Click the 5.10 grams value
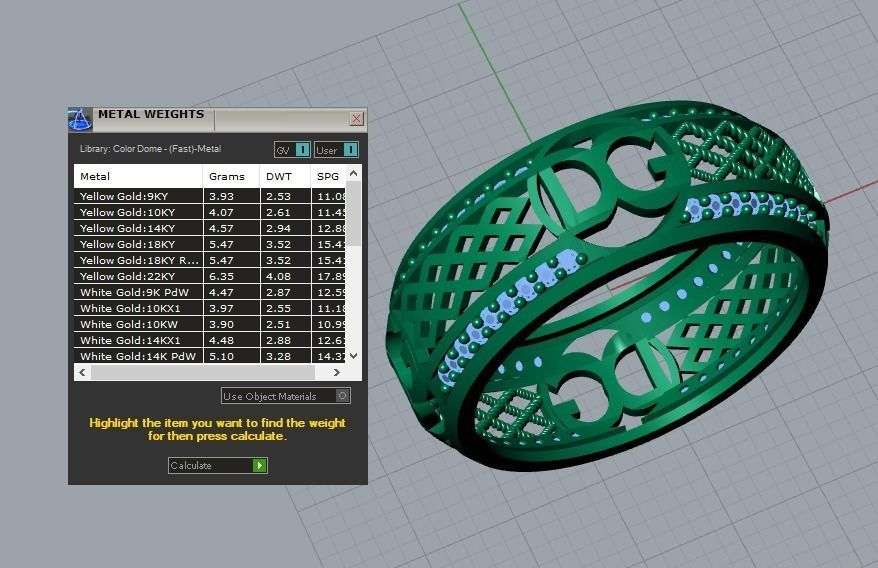The image size is (878, 568). (221, 356)
